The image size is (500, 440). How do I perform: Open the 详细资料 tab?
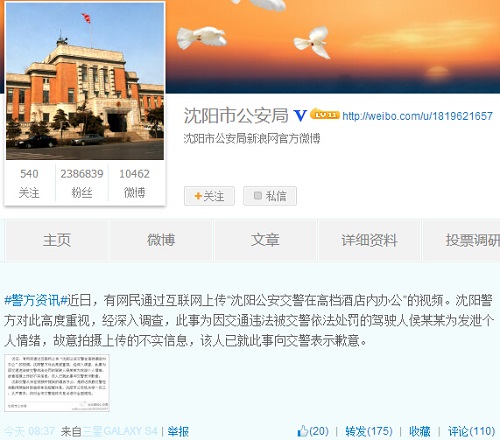(369, 240)
